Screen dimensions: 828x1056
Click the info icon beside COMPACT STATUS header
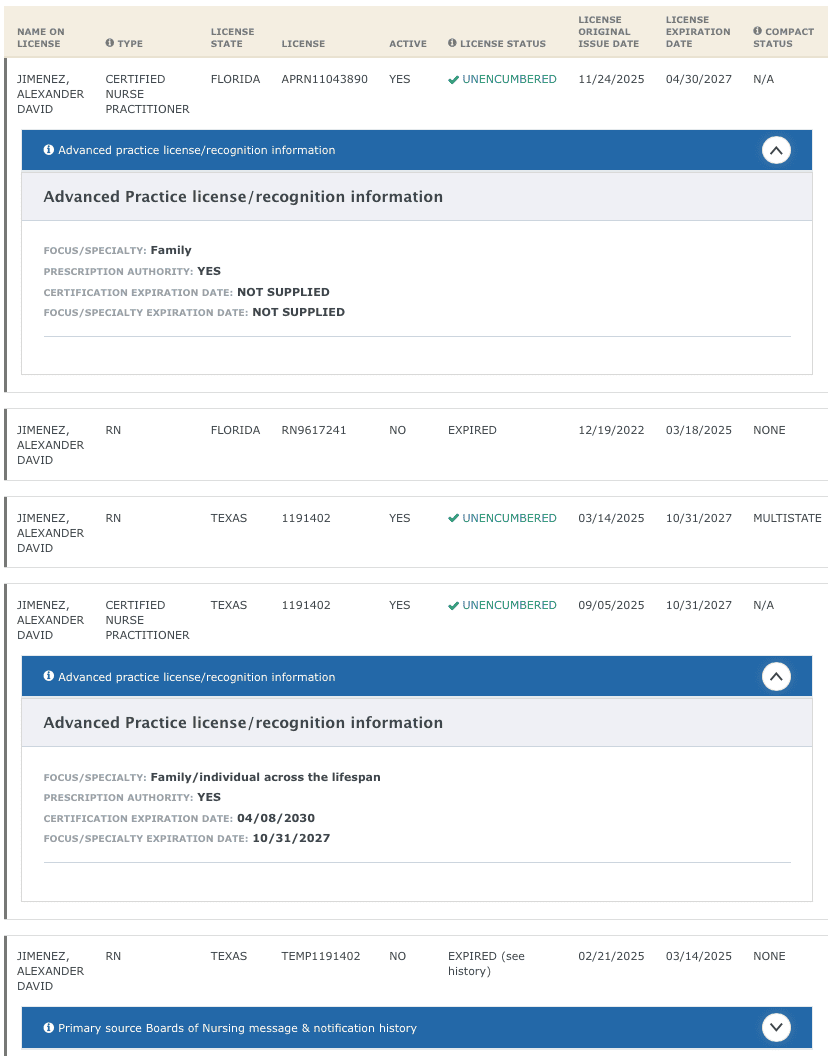tap(756, 31)
